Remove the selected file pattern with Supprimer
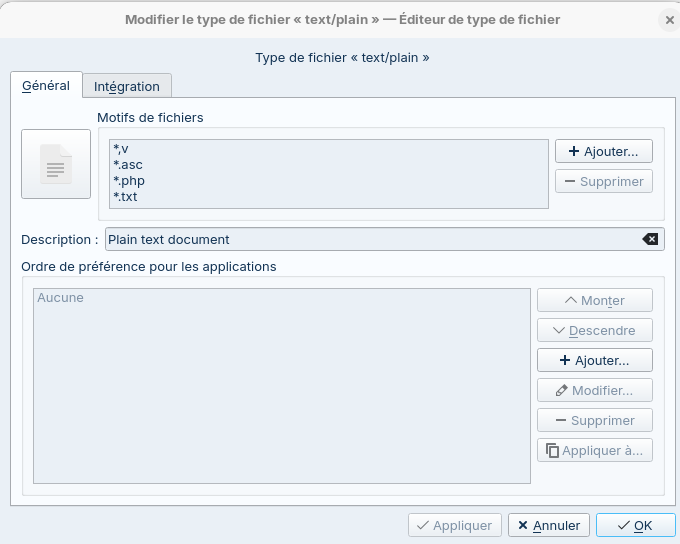The image size is (680, 544). 604,181
